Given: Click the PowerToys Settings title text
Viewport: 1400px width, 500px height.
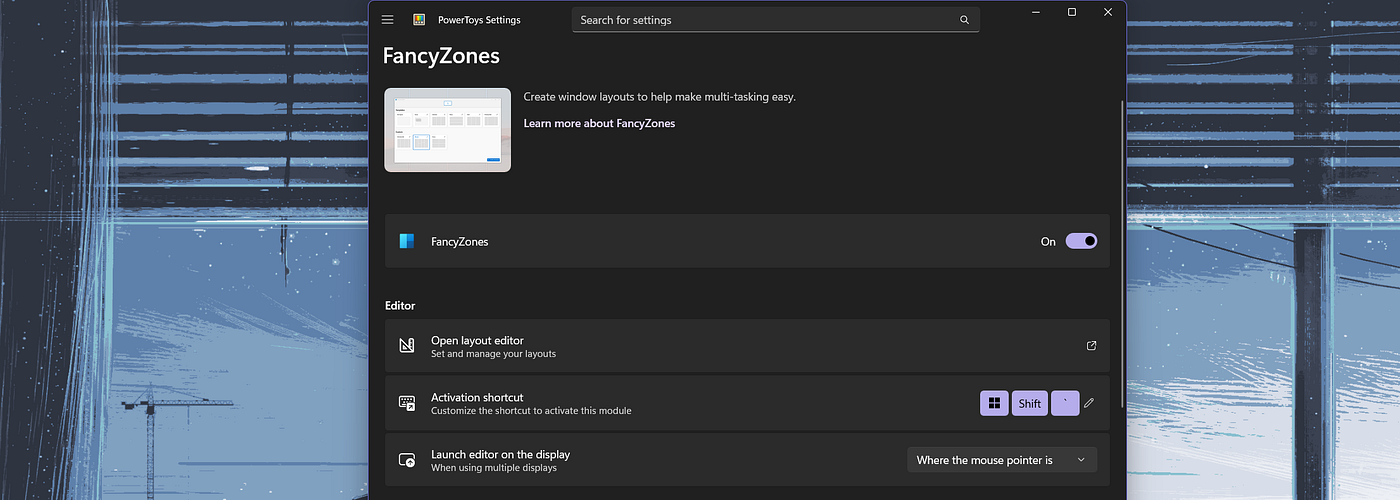Looking at the screenshot, I should (x=479, y=20).
